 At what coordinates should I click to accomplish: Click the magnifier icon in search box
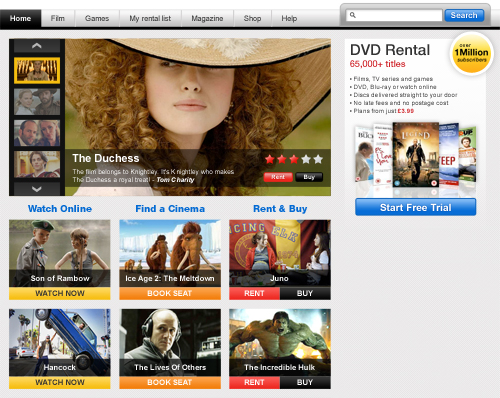(353, 15)
